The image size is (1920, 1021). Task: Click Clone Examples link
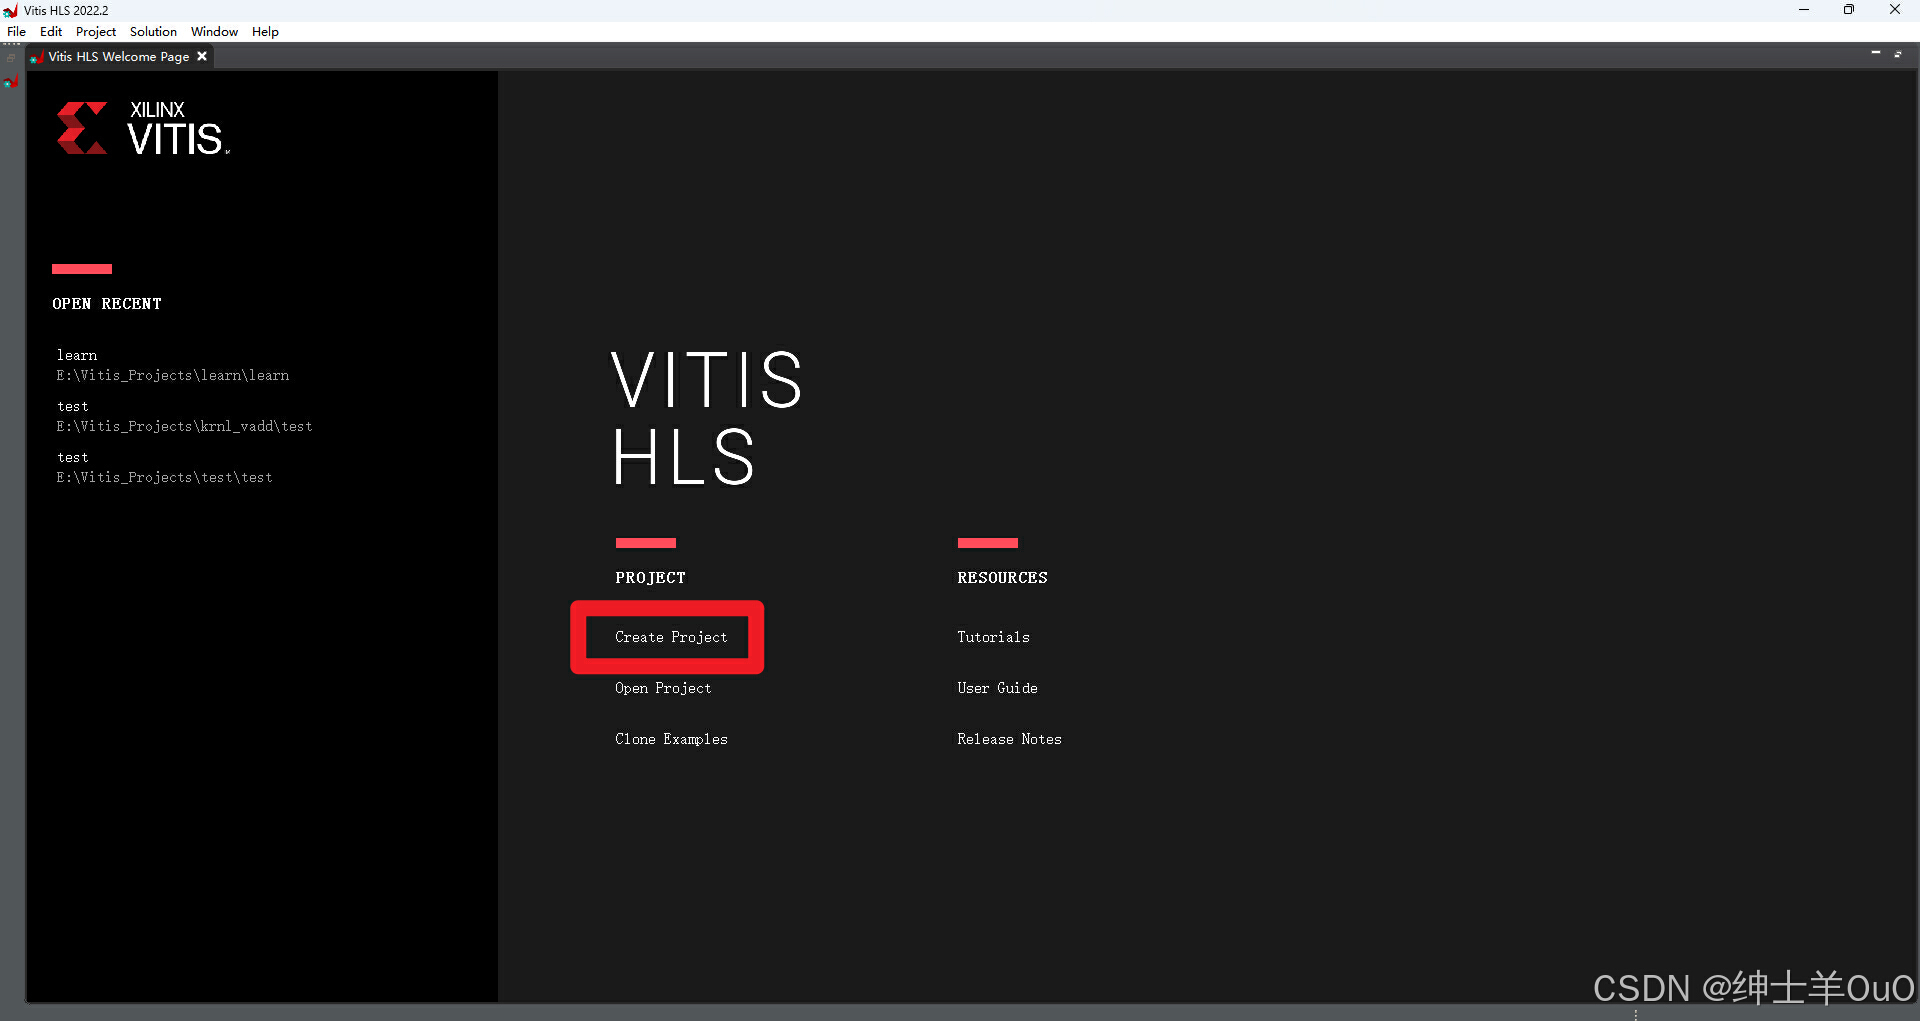(x=671, y=739)
